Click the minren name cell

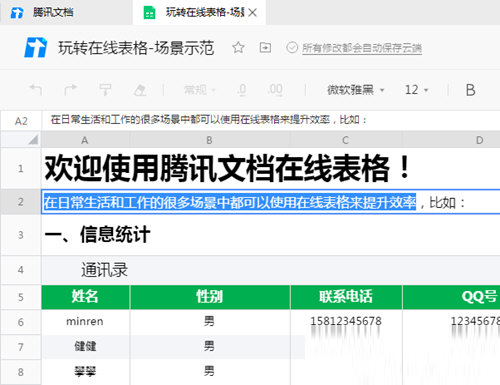[x=85, y=322]
